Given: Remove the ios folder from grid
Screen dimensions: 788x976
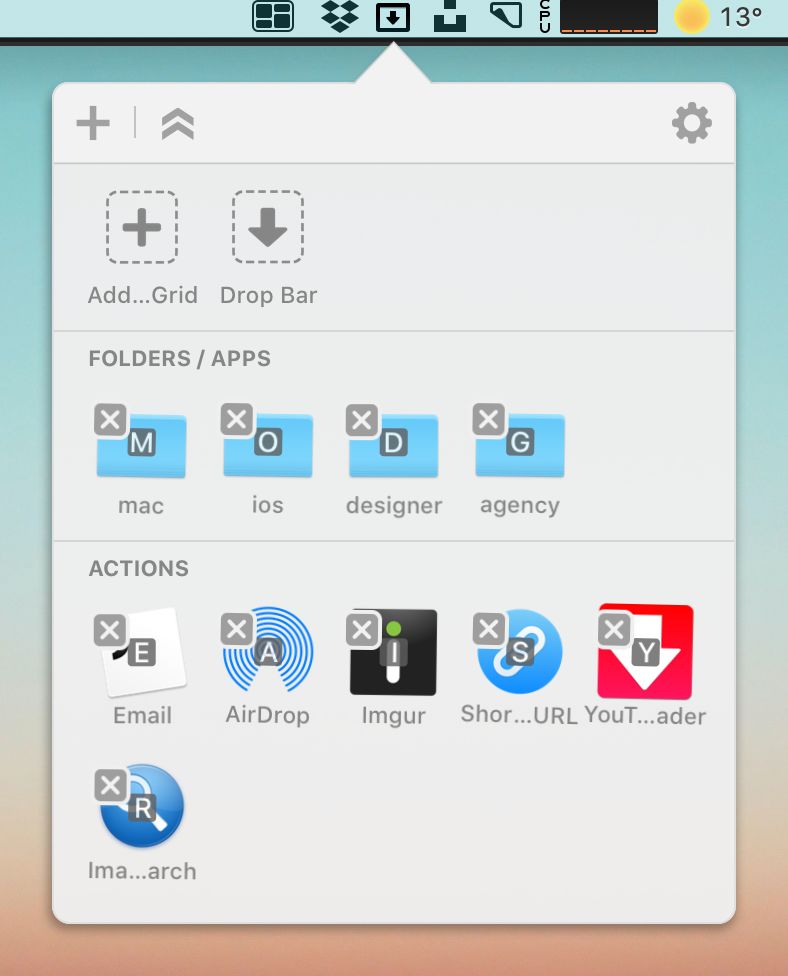Looking at the screenshot, I should (x=237, y=419).
